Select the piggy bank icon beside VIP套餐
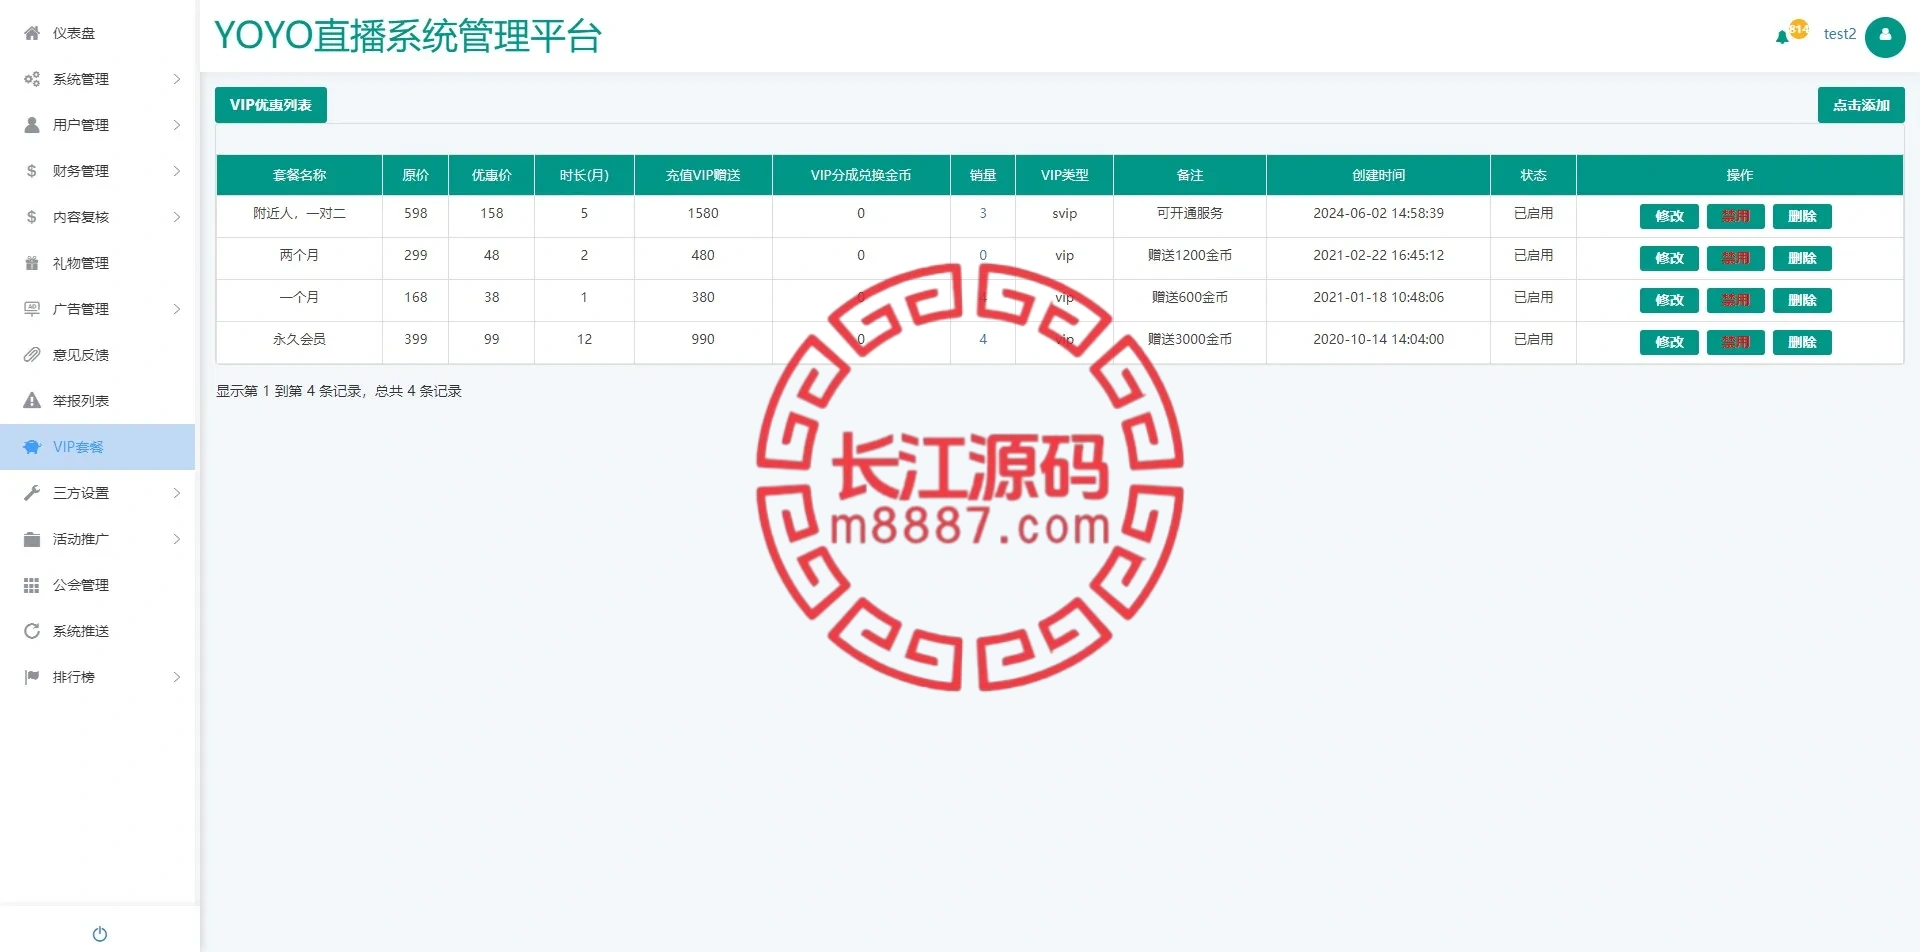The image size is (1920, 952). pyautogui.click(x=32, y=447)
